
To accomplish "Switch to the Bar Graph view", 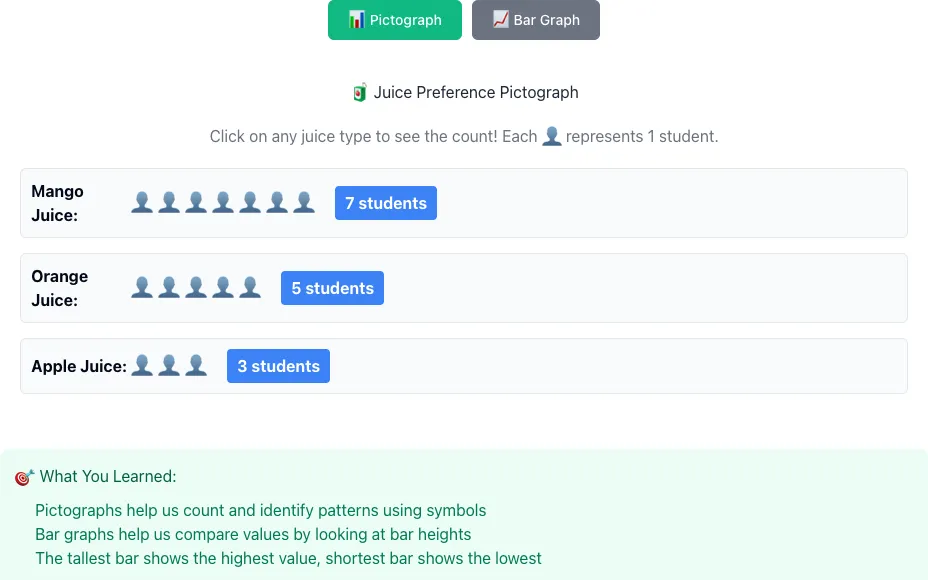I will click(x=536, y=20).
